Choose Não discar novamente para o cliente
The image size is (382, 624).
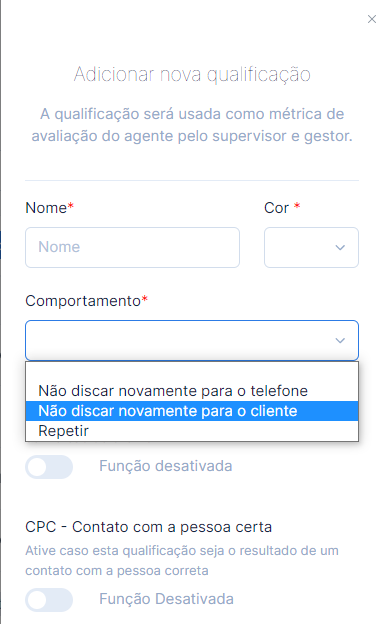coord(192,411)
